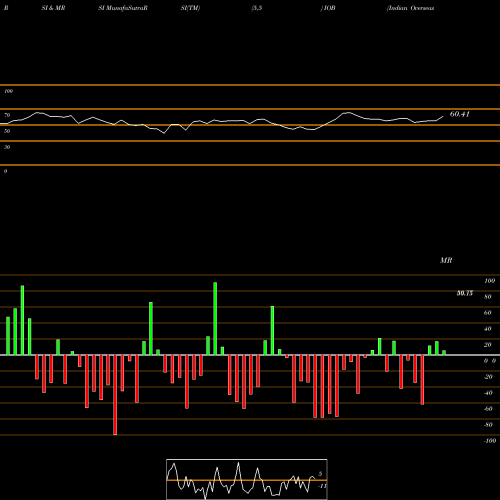Screen dimensions: 500x500
Task: Click the 'SI(TM)' header text
Action: (x=191, y=8)
